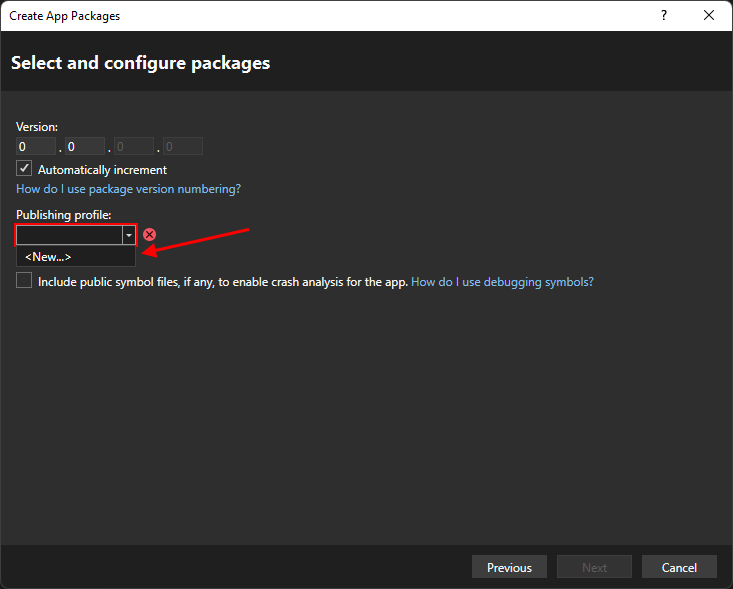Select <New...> from the publishing profile list
The width and height of the screenshot is (733, 589).
[48, 257]
